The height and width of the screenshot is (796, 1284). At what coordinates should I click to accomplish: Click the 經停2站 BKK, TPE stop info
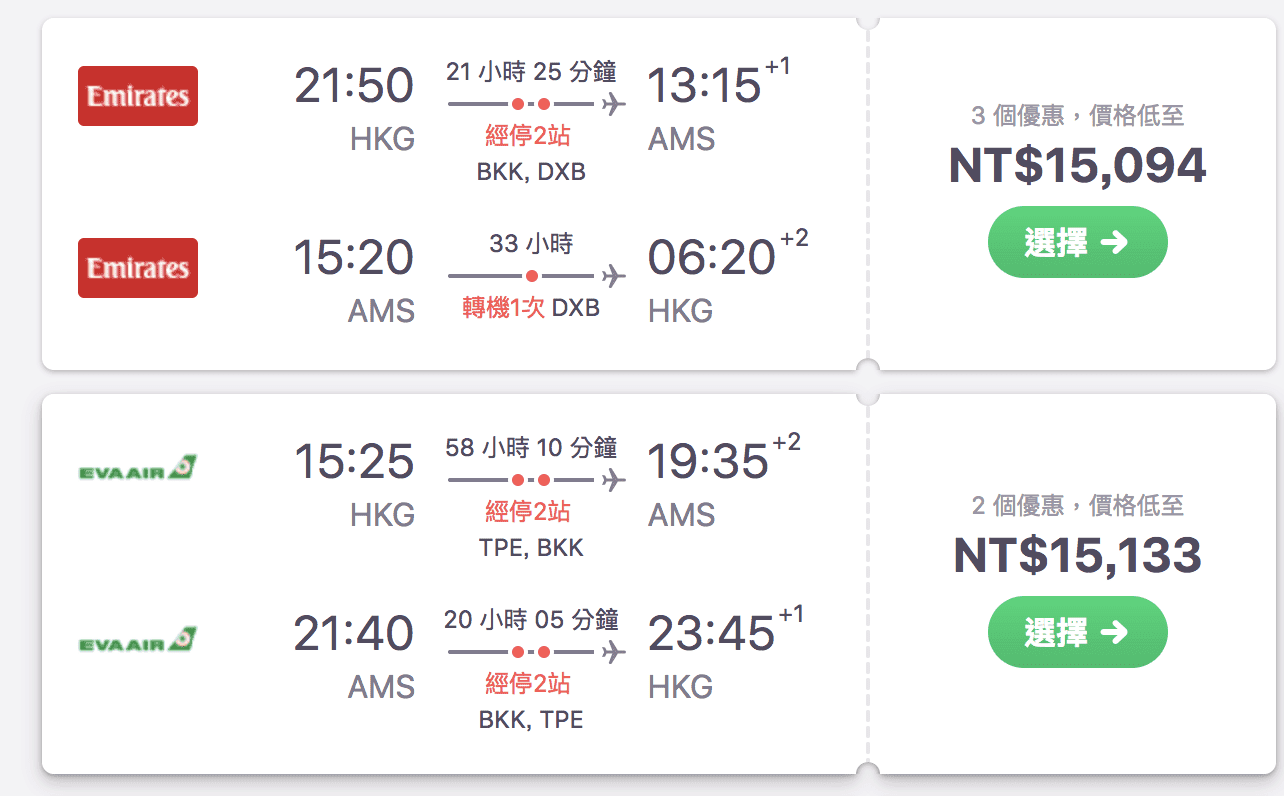[530, 701]
